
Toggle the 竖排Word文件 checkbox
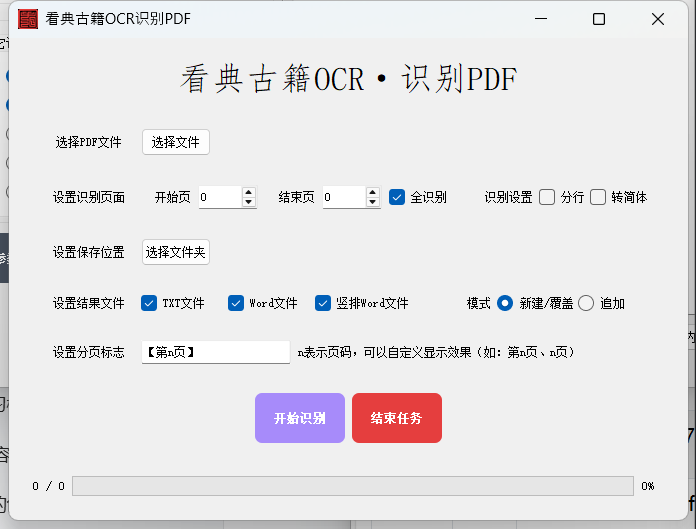[x=323, y=303]
